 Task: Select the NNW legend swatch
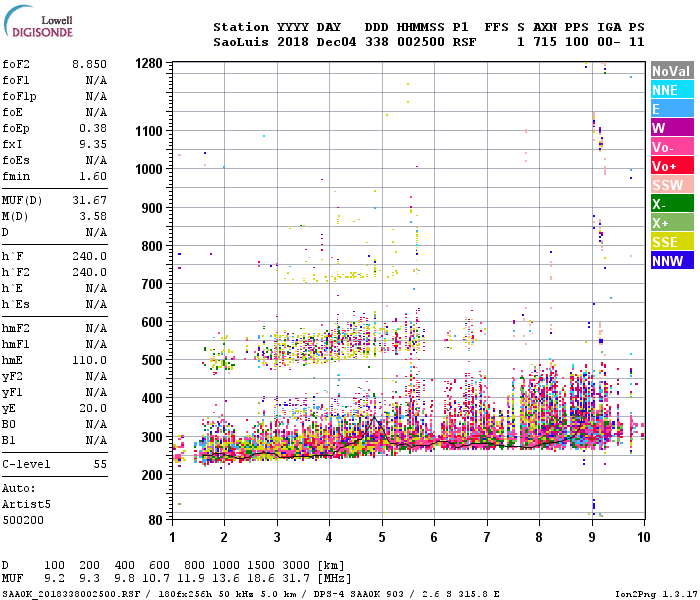[x=672, y=261]
